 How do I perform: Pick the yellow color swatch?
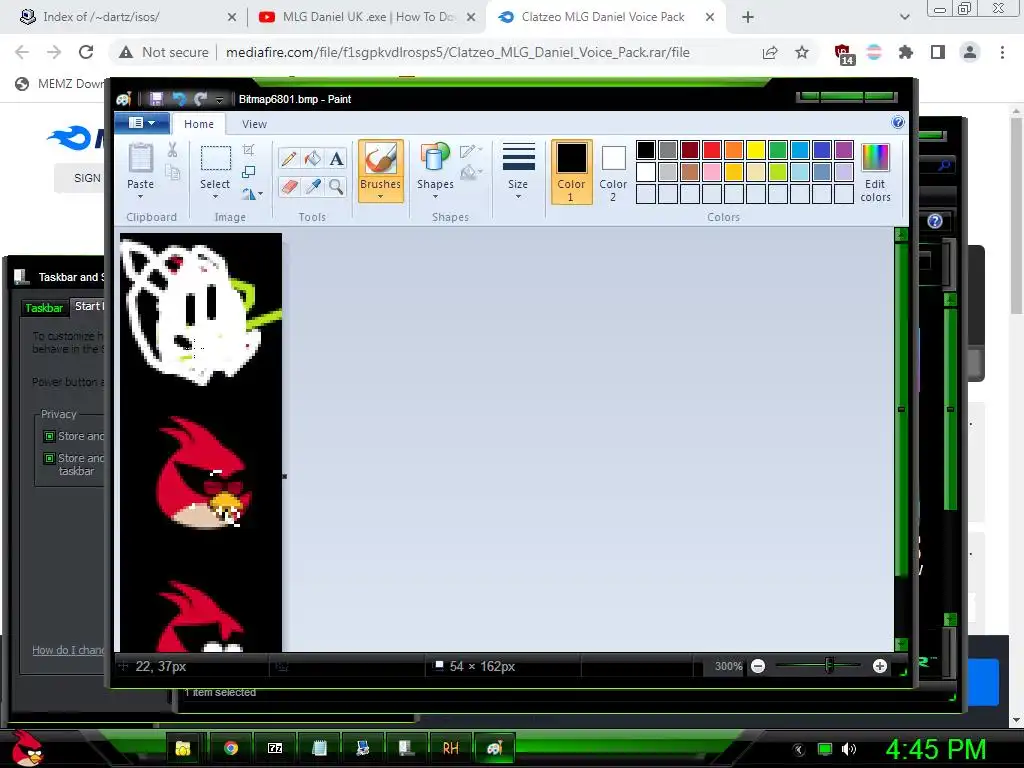coord(756,150)
